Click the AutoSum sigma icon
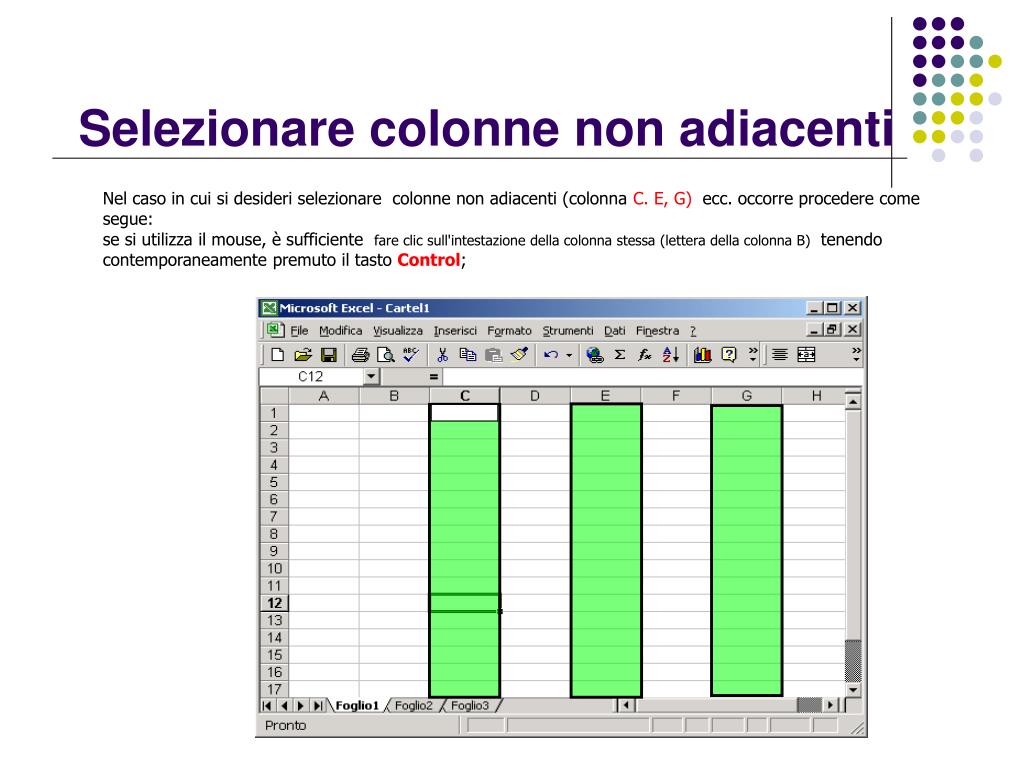The width and height of the screenshot is (1024, 768). (x=620, y=355)
